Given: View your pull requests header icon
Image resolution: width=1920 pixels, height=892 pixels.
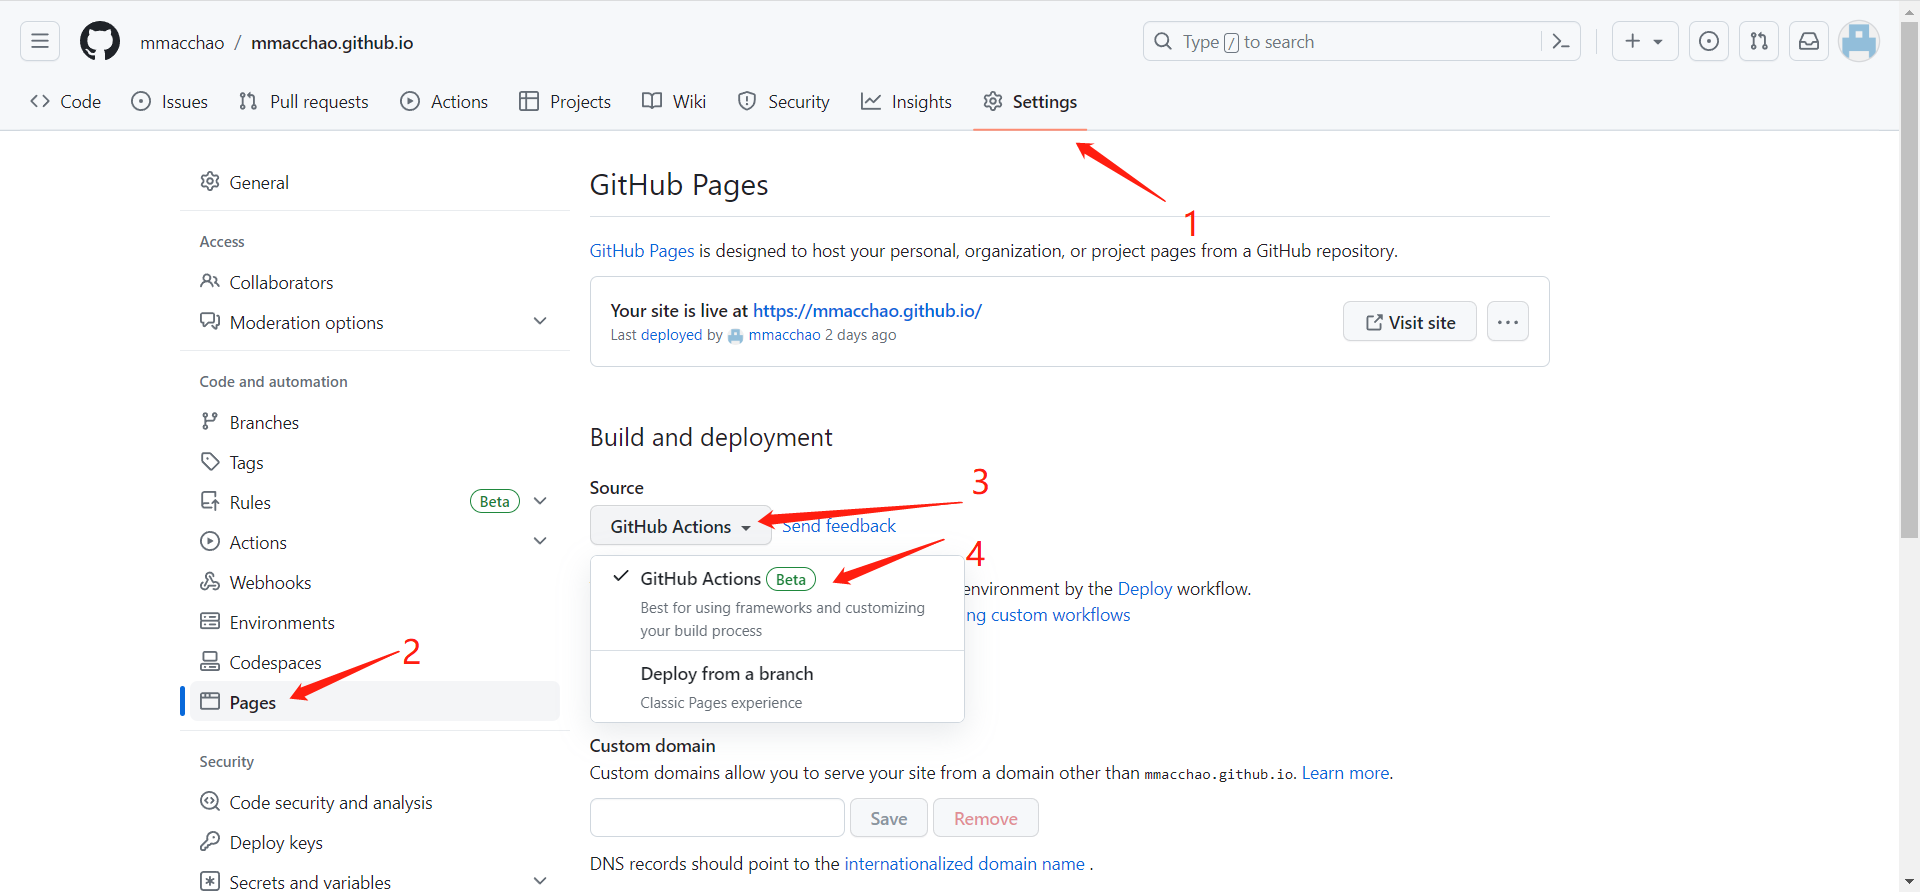Looking at the screenshot, I should 1759,41.
